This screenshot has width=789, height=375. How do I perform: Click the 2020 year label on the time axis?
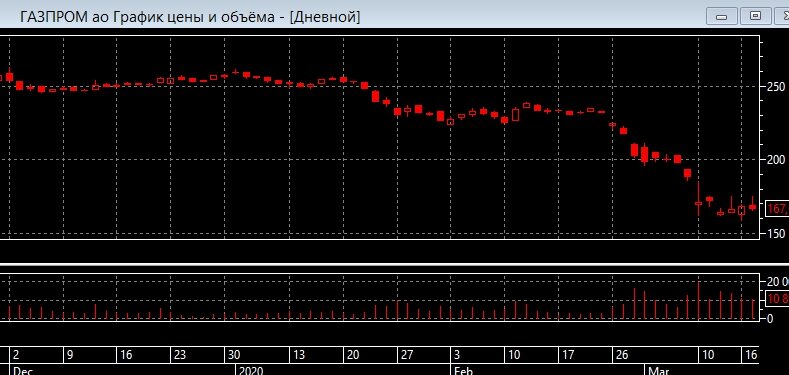pos(250,371)
